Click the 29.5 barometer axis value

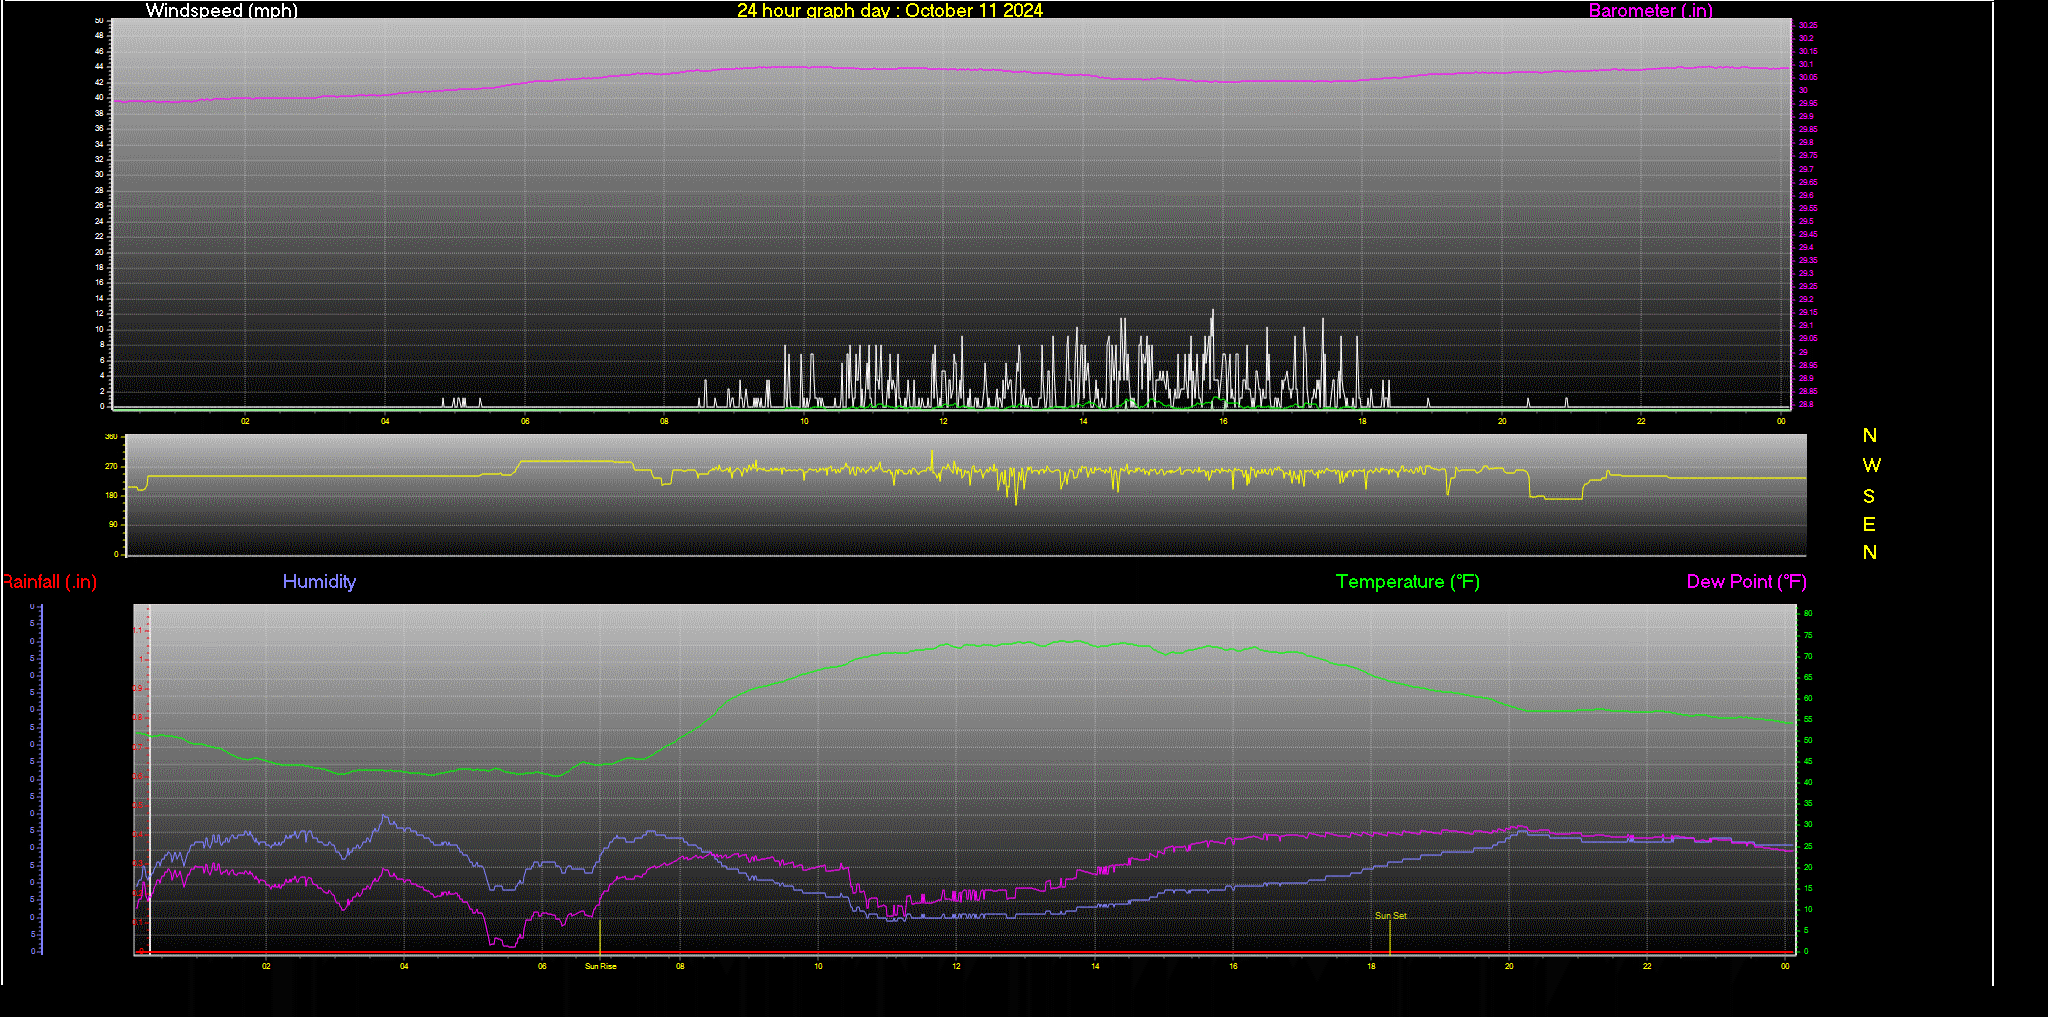[1806, 221]
